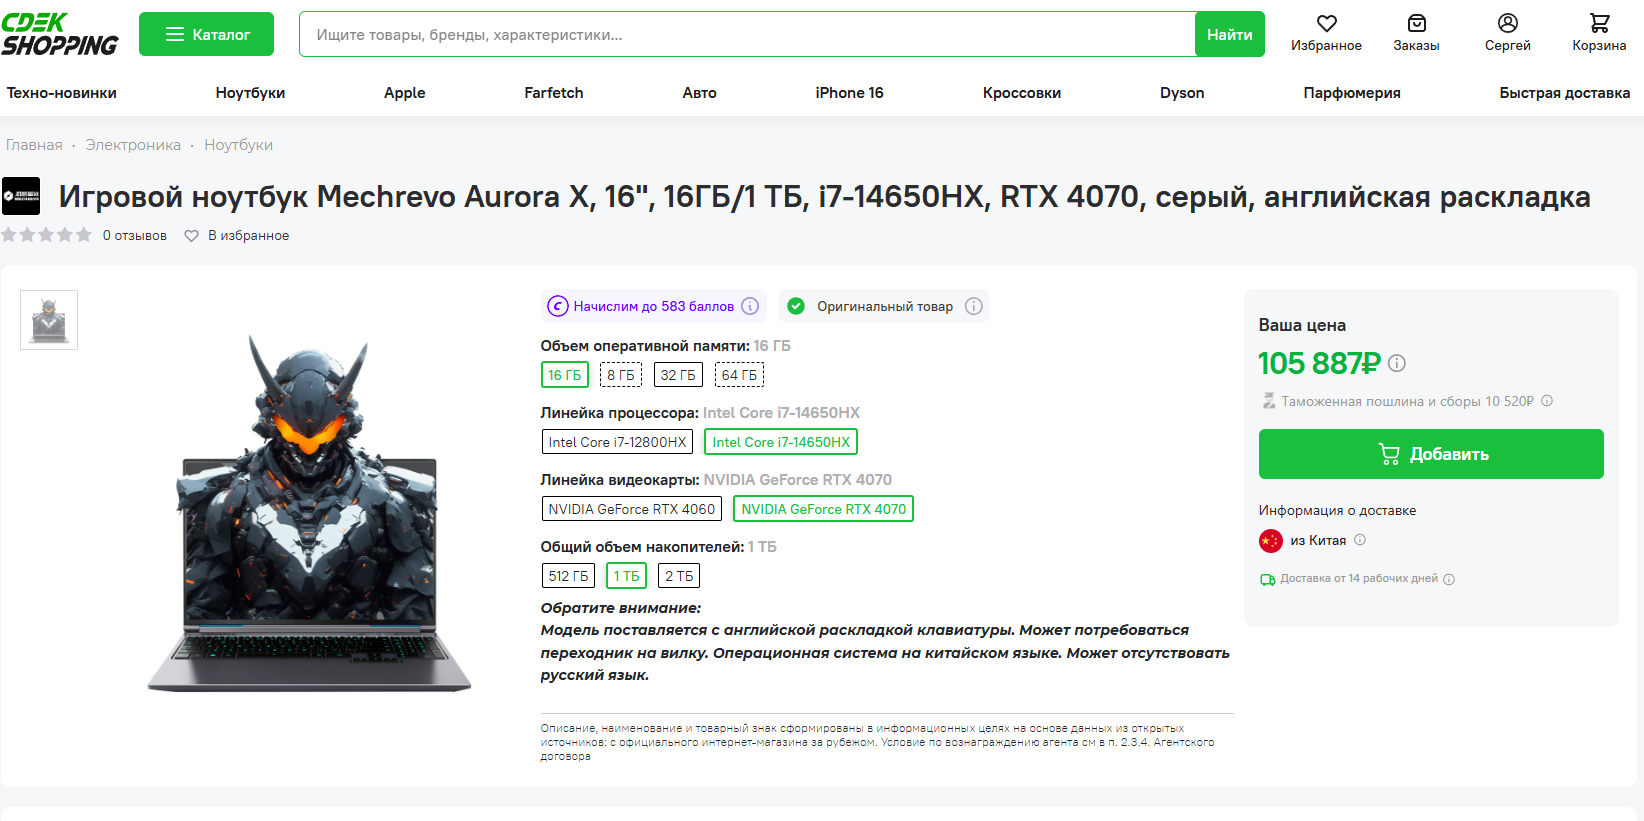Open the CDEK Shopping home logo
Image resolution: width=1644 pixels, height=821 pixels.
60,34
